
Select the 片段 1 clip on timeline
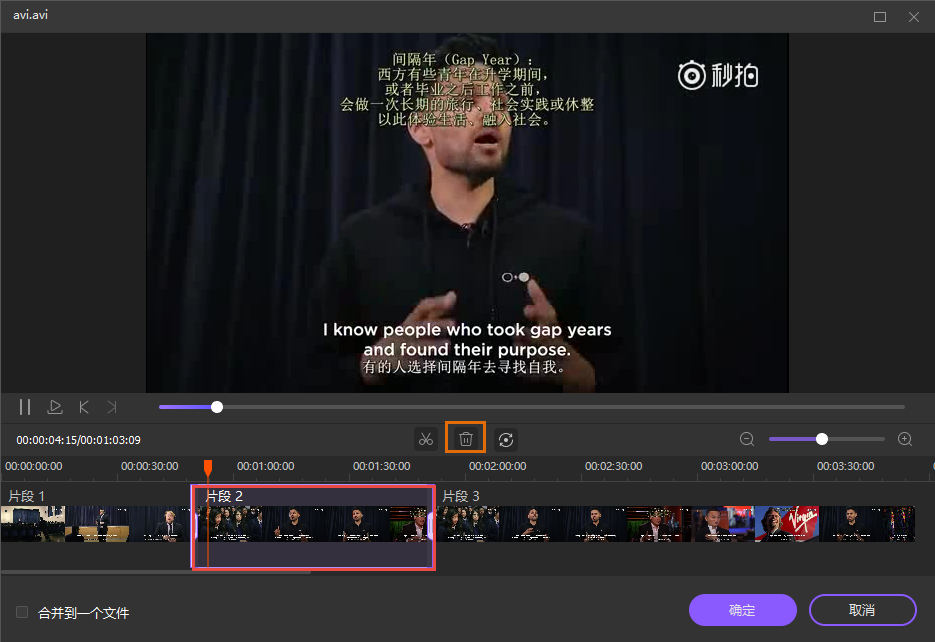tap(95, 524)
